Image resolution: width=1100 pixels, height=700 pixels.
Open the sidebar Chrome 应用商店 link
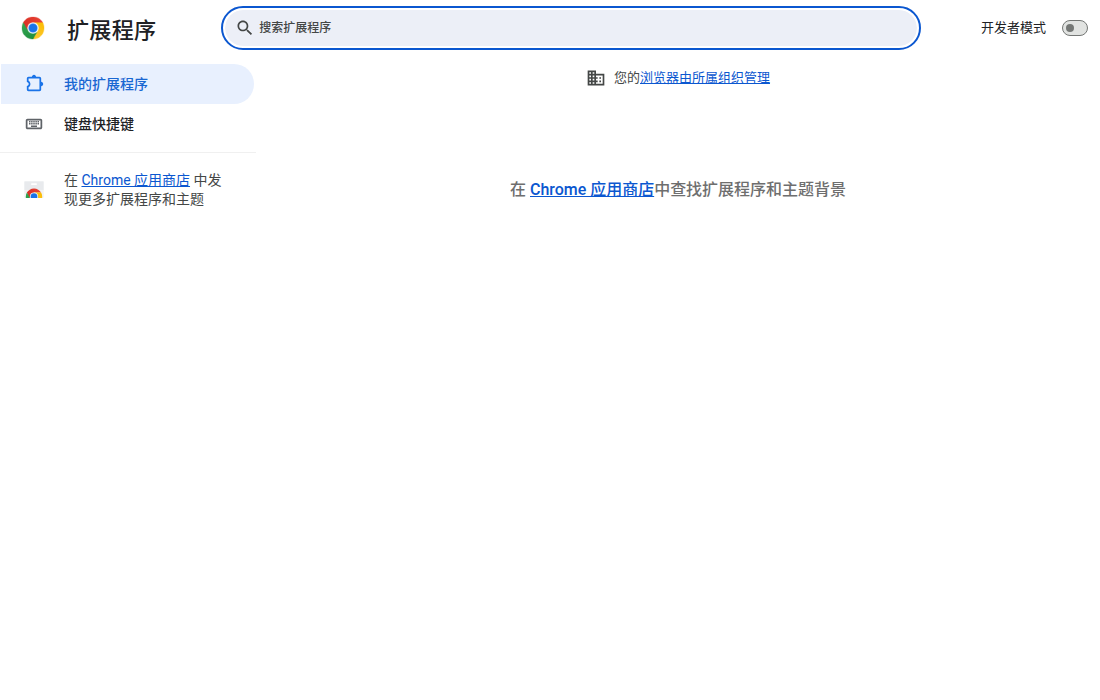[x=135, y=180]
